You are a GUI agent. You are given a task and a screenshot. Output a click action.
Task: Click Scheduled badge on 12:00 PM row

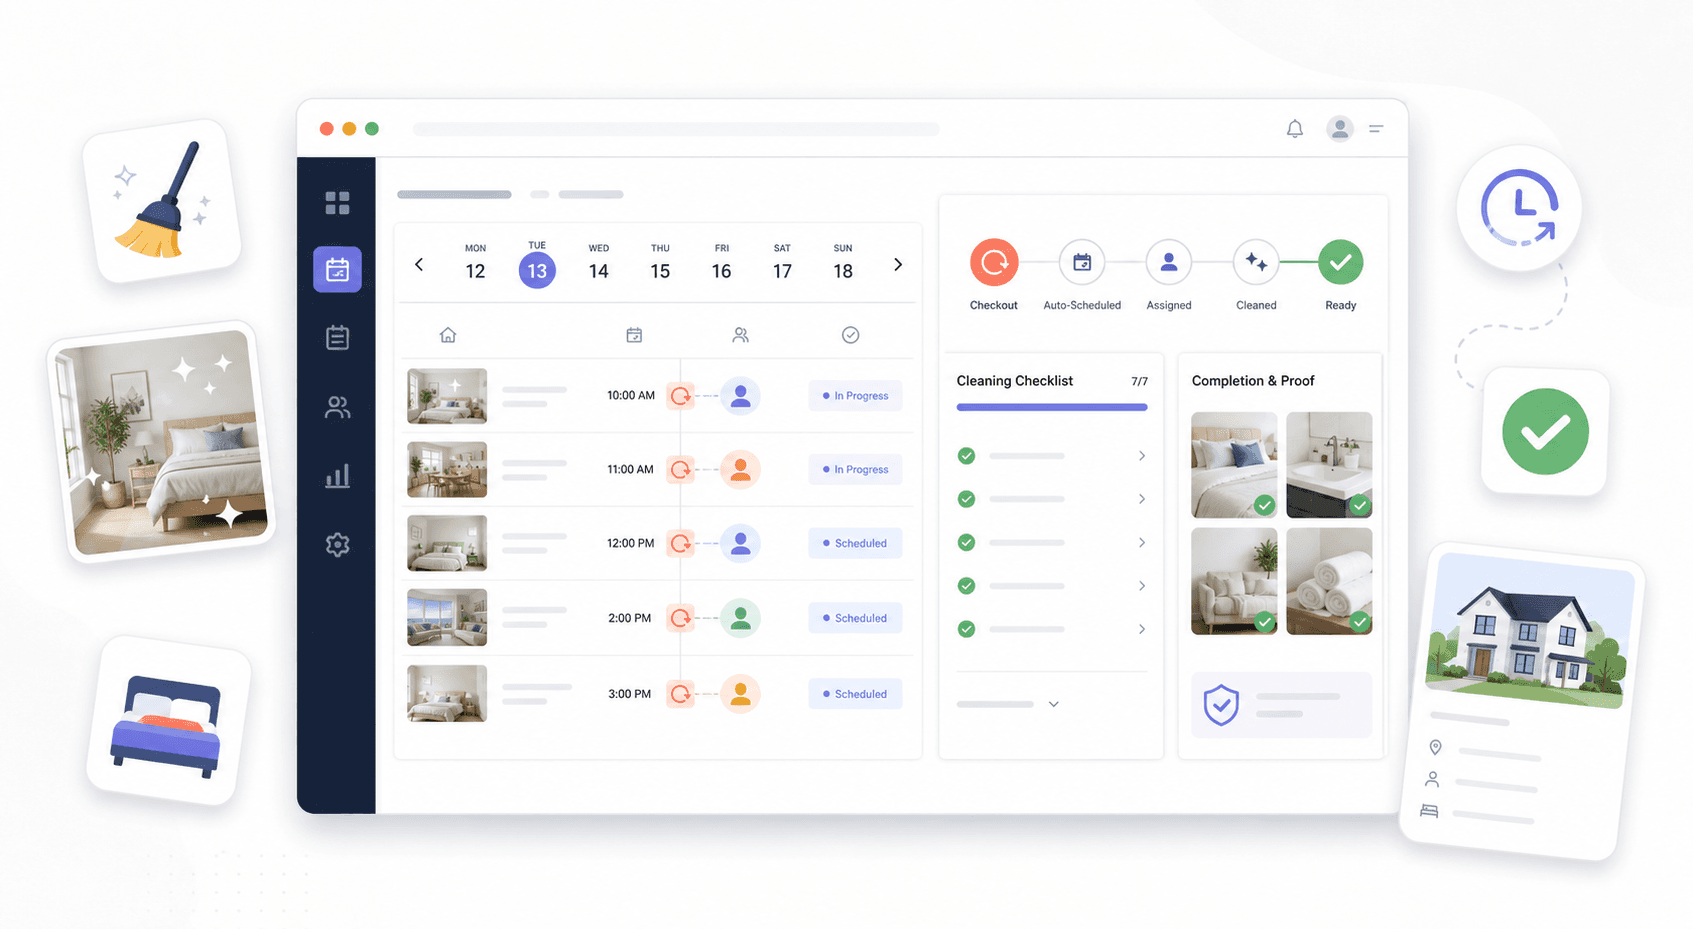click(855, 543)
